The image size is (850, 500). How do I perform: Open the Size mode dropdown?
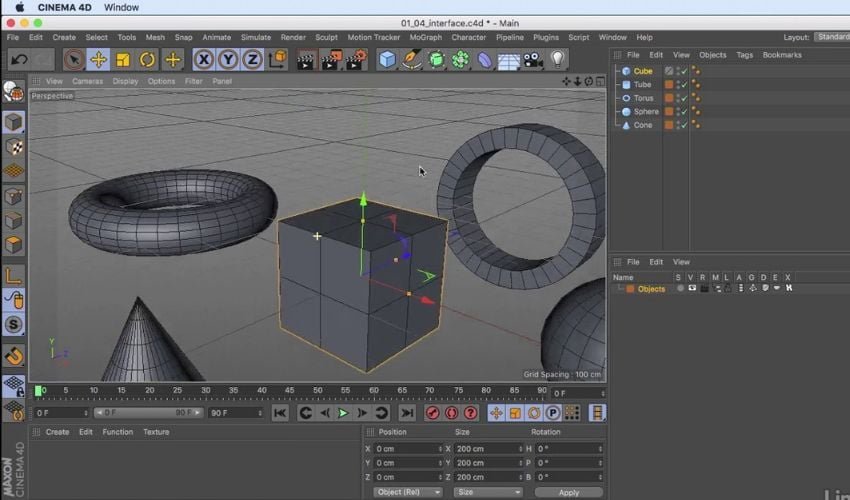point(488,492)
